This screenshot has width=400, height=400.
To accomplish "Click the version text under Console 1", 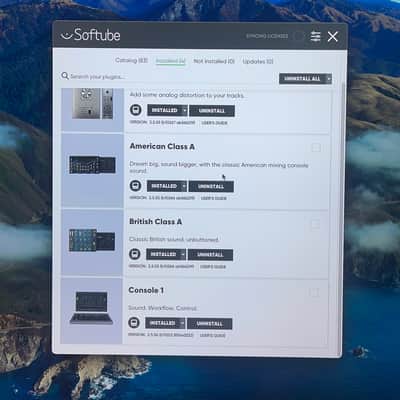I will tap(161, 335).
